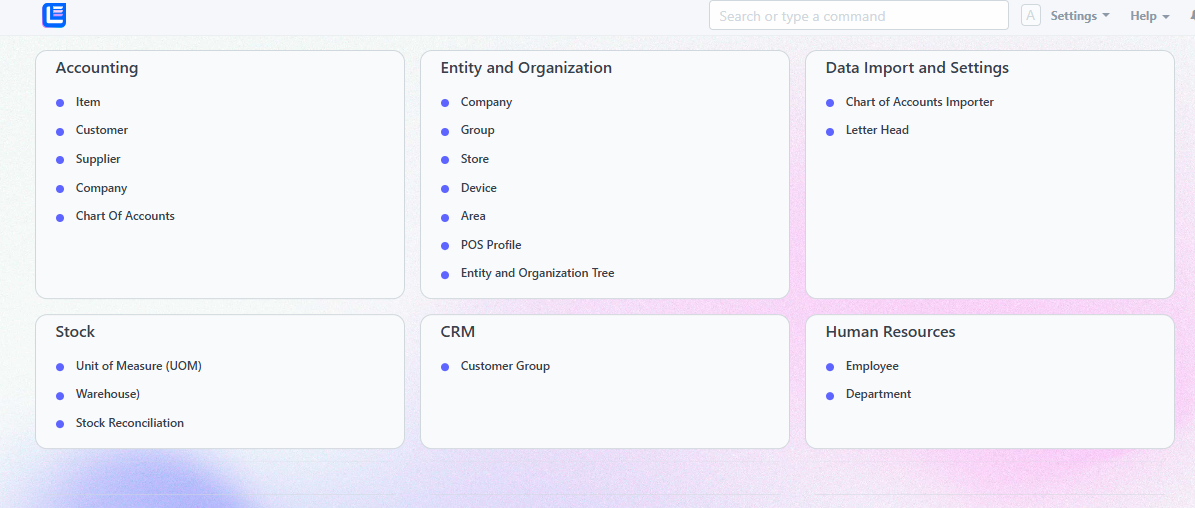
Task: Open the Department link
Action: point(878,395)
